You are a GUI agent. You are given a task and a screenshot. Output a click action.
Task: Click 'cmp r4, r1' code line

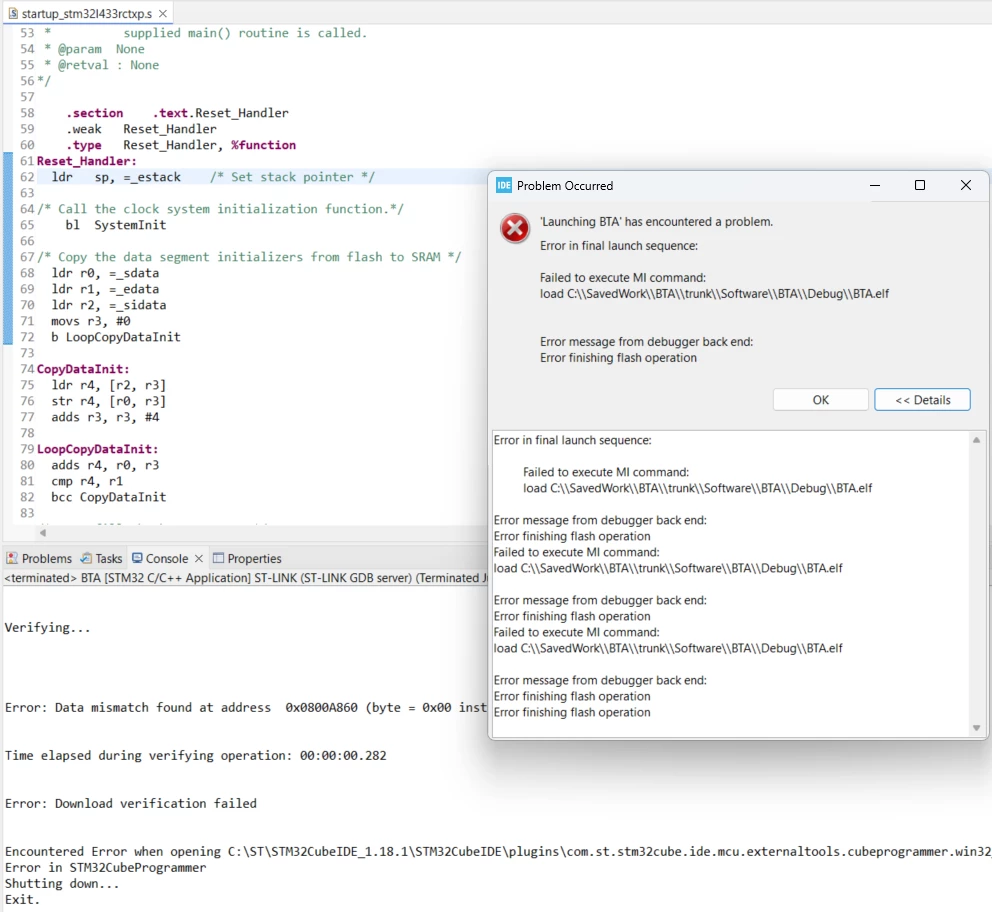tap(87, 481)
